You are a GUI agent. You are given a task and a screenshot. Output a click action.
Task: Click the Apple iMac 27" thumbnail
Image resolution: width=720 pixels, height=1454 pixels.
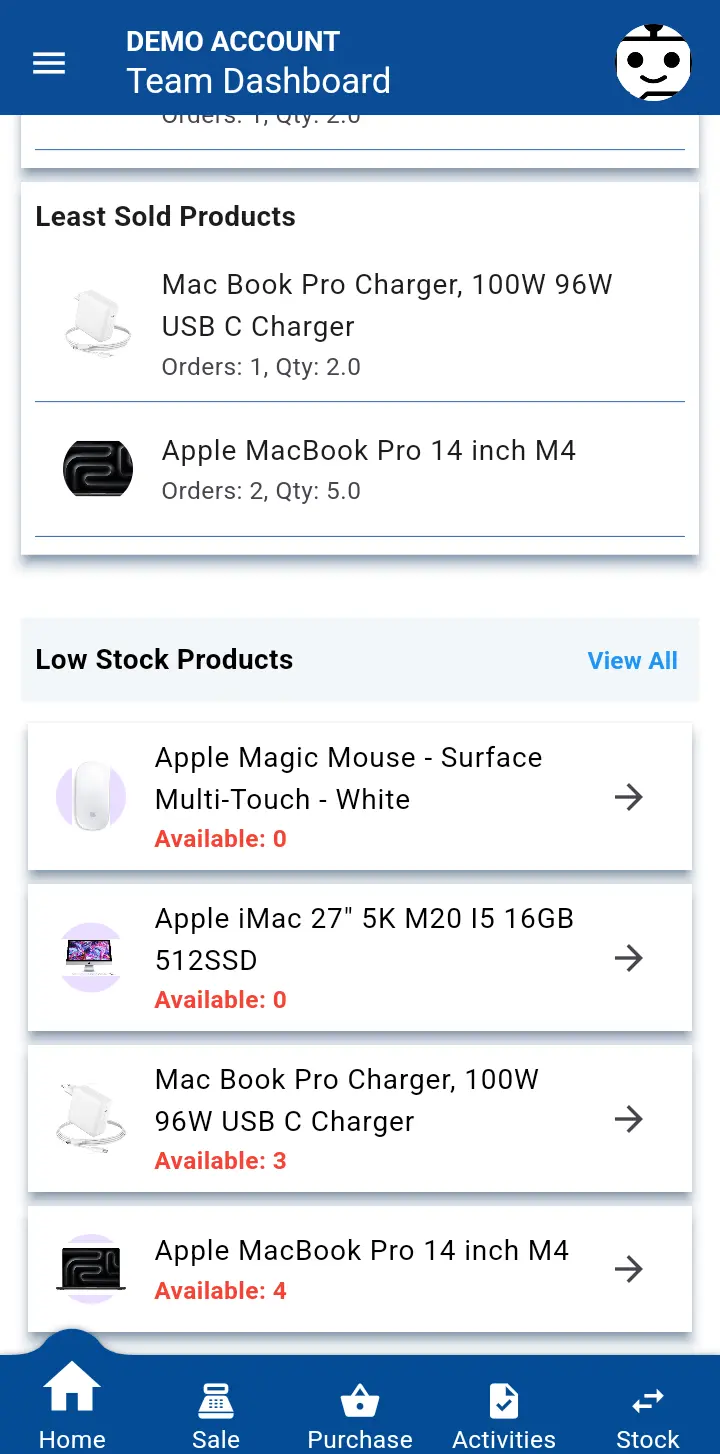click(91, 957)
